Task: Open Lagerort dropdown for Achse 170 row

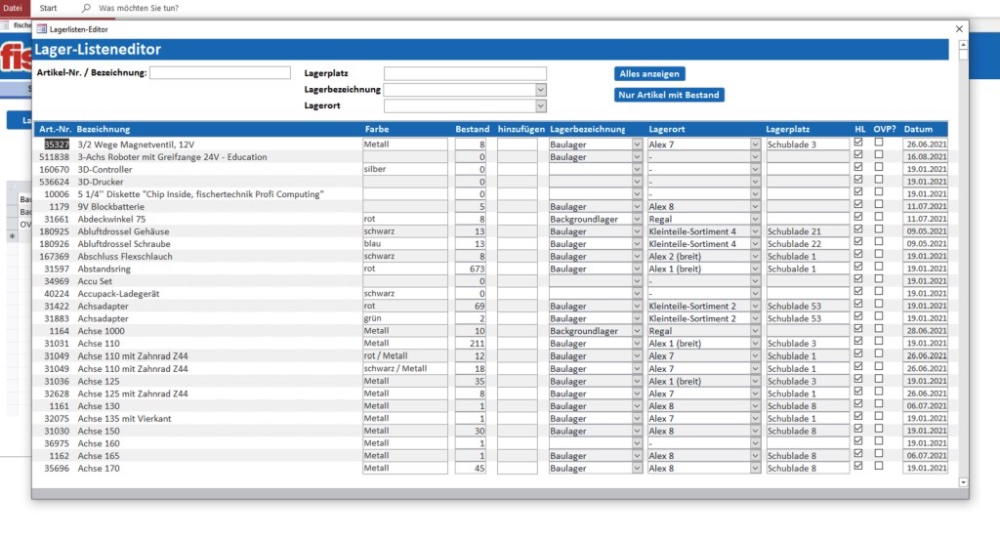Action: point(754,468)
